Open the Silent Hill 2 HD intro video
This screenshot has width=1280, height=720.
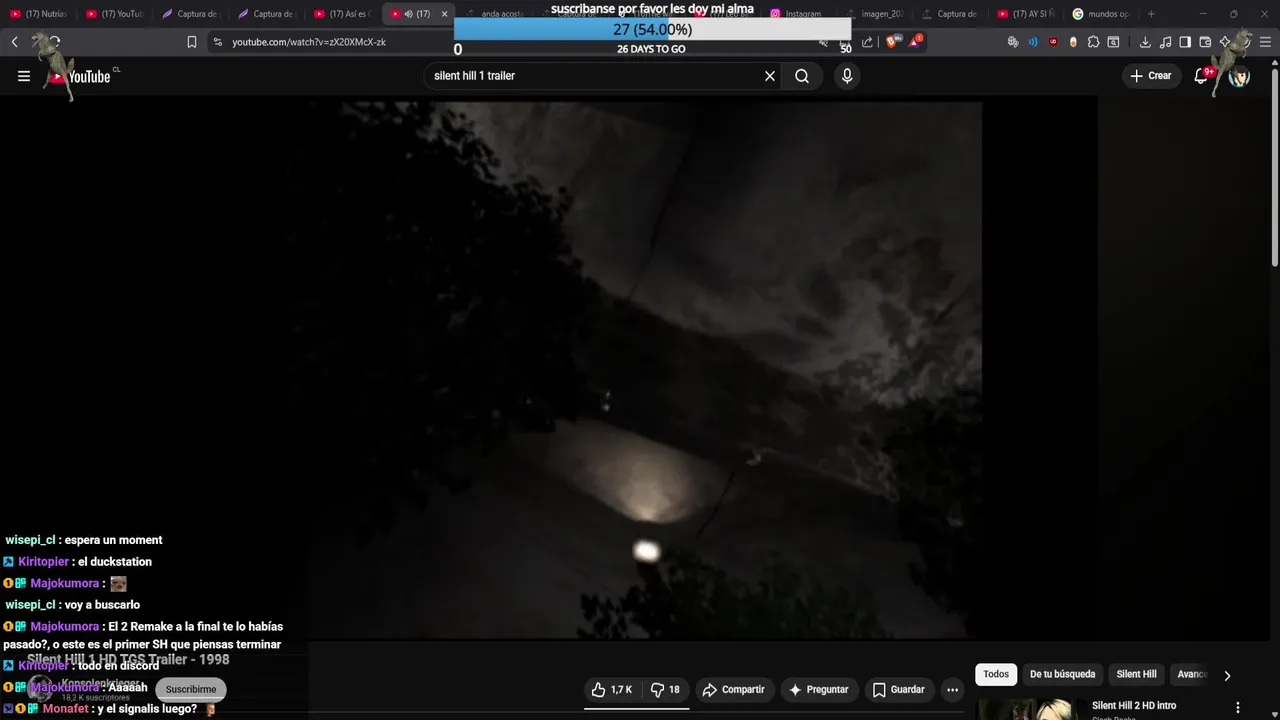1134,706
